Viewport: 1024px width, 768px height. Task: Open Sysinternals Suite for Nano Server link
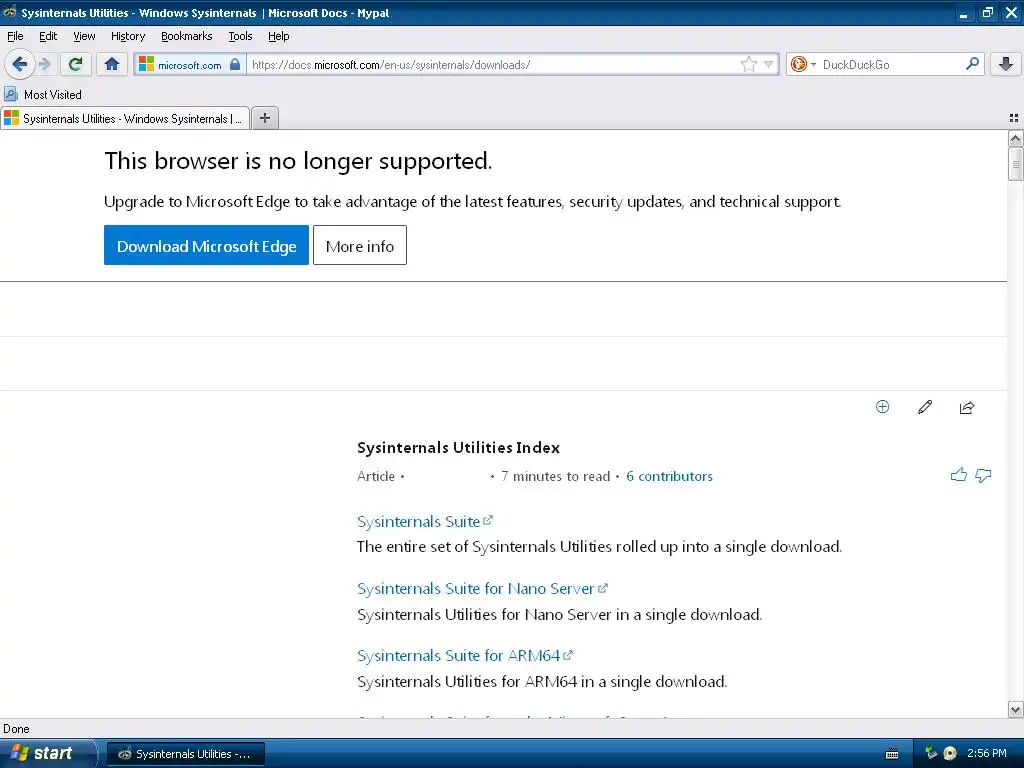coord(482,588)
